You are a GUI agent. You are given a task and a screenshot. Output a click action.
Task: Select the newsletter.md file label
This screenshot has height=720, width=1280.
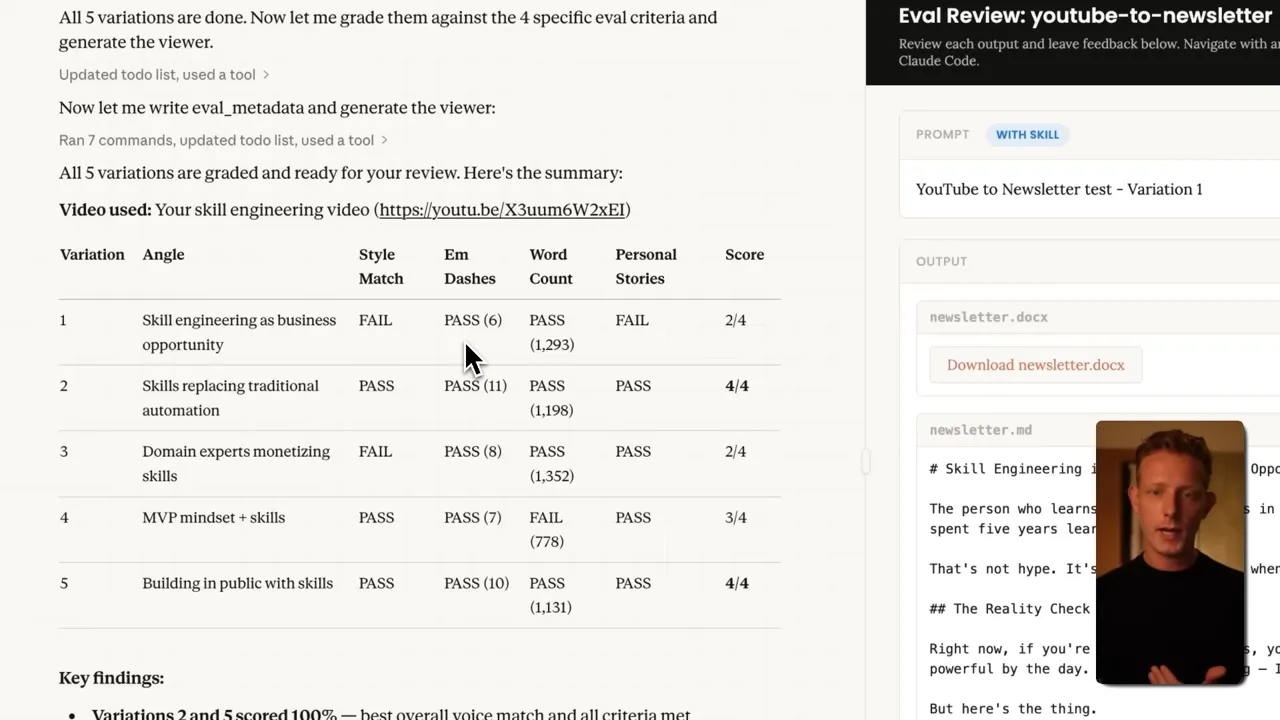(x=981, y=430)
